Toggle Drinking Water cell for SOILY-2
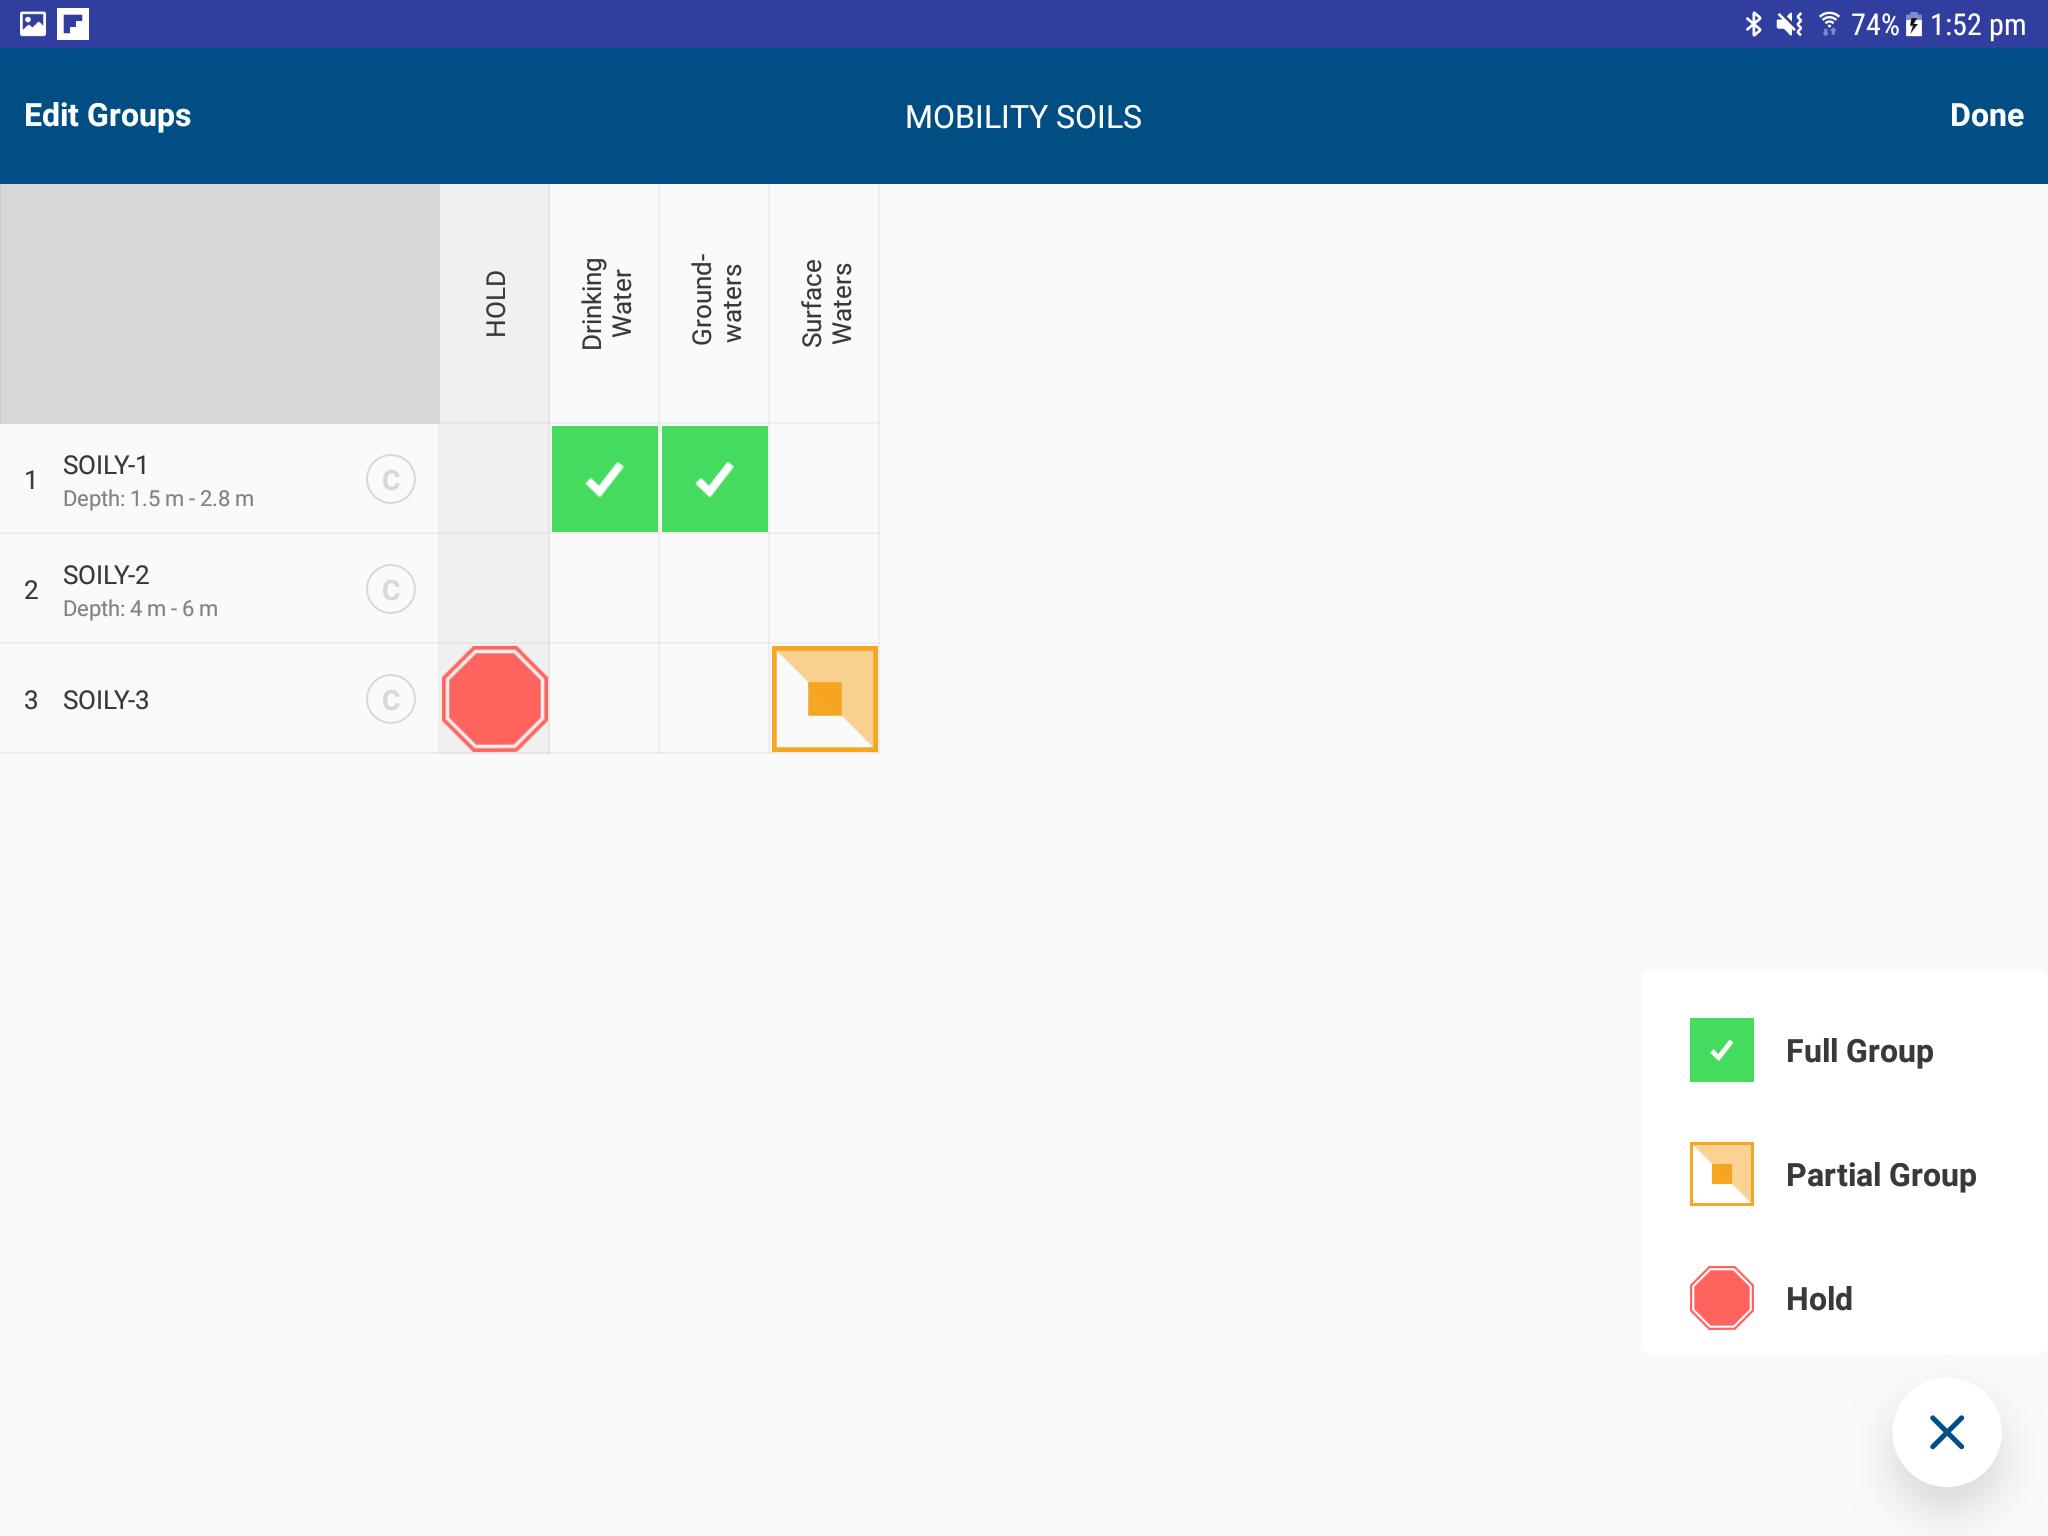The height and width of the screenshot is (1536, 2048). pyautogui.click(x=604, y=589)
